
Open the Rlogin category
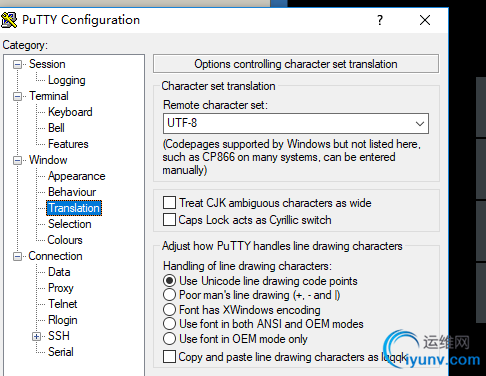pyautogui.click(x=63, y=320)
